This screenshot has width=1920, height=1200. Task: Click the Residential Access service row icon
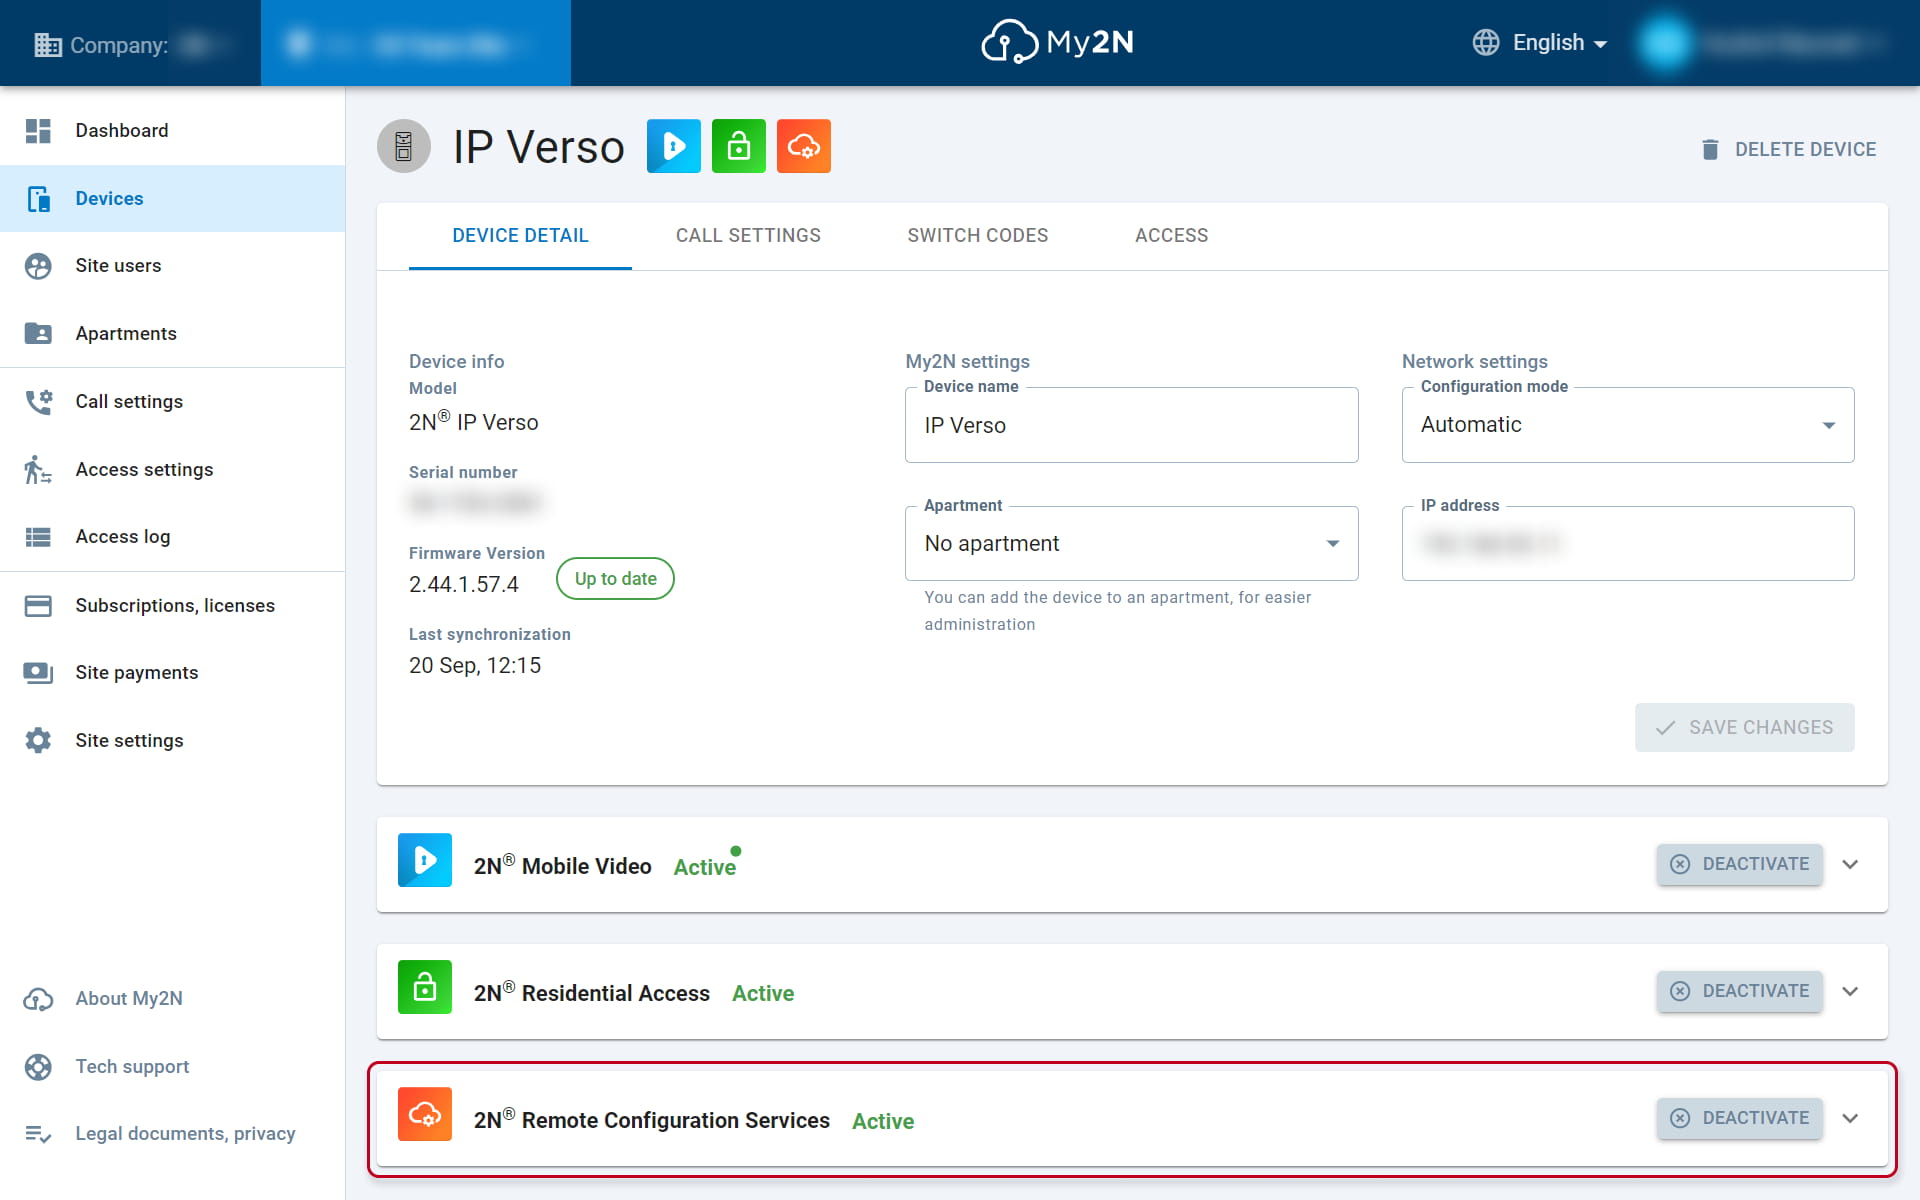click(425, 987)
